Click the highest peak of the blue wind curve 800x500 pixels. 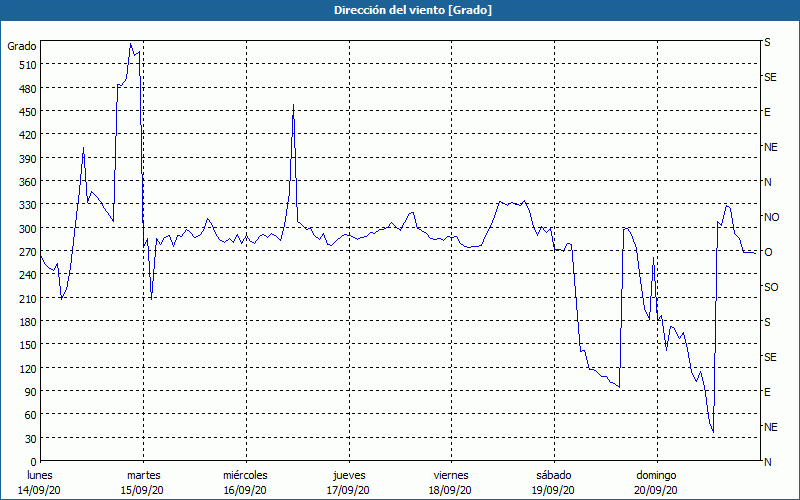click(131, 44)
